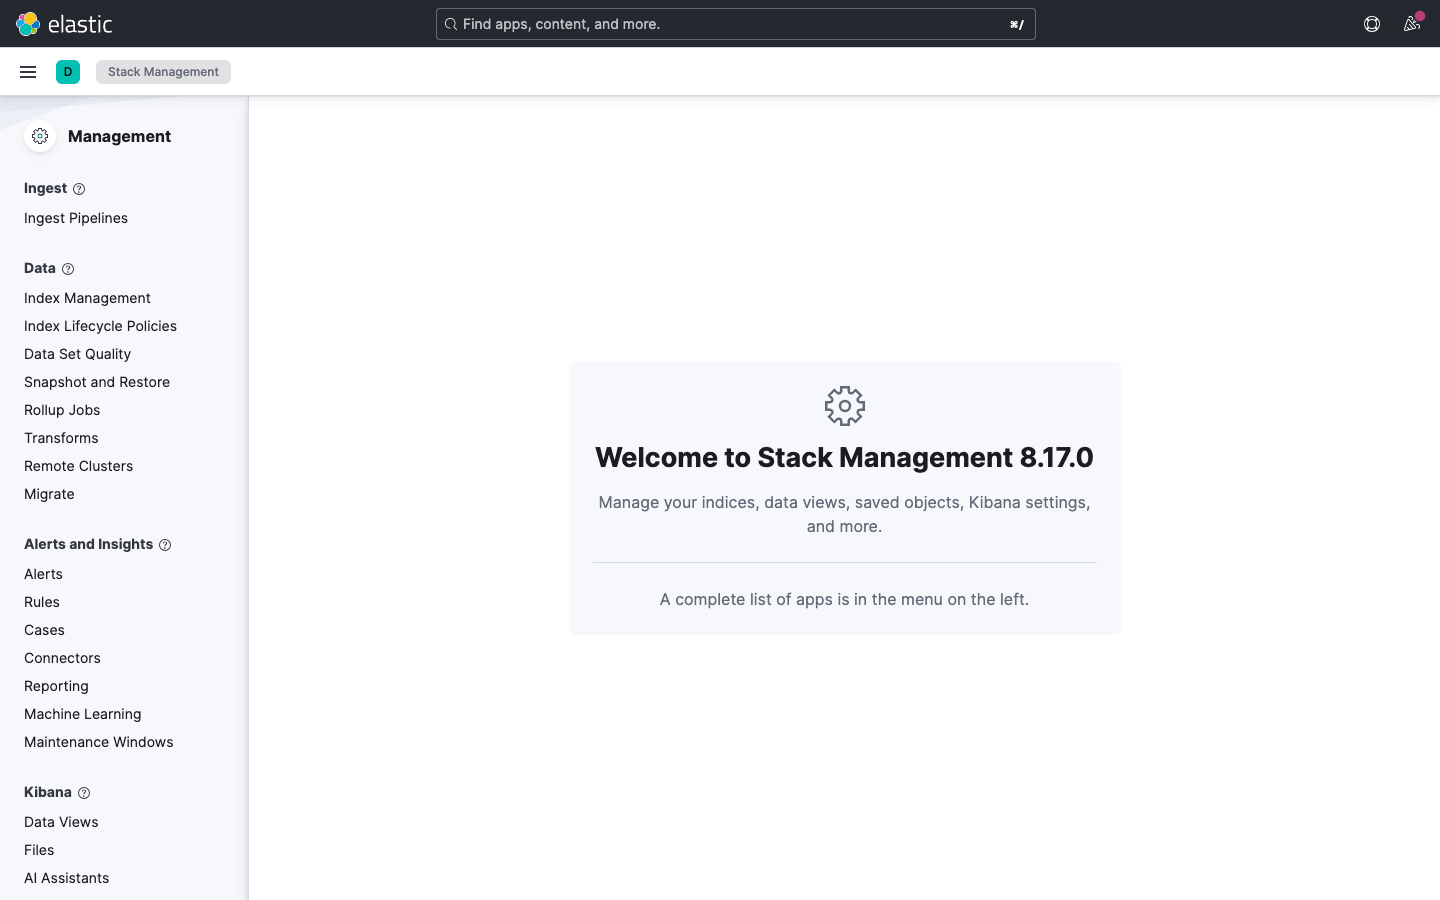The width and height of the screenshot is (1440, 900).
Task: Click the Management gear icon
Action: point(40,136)
